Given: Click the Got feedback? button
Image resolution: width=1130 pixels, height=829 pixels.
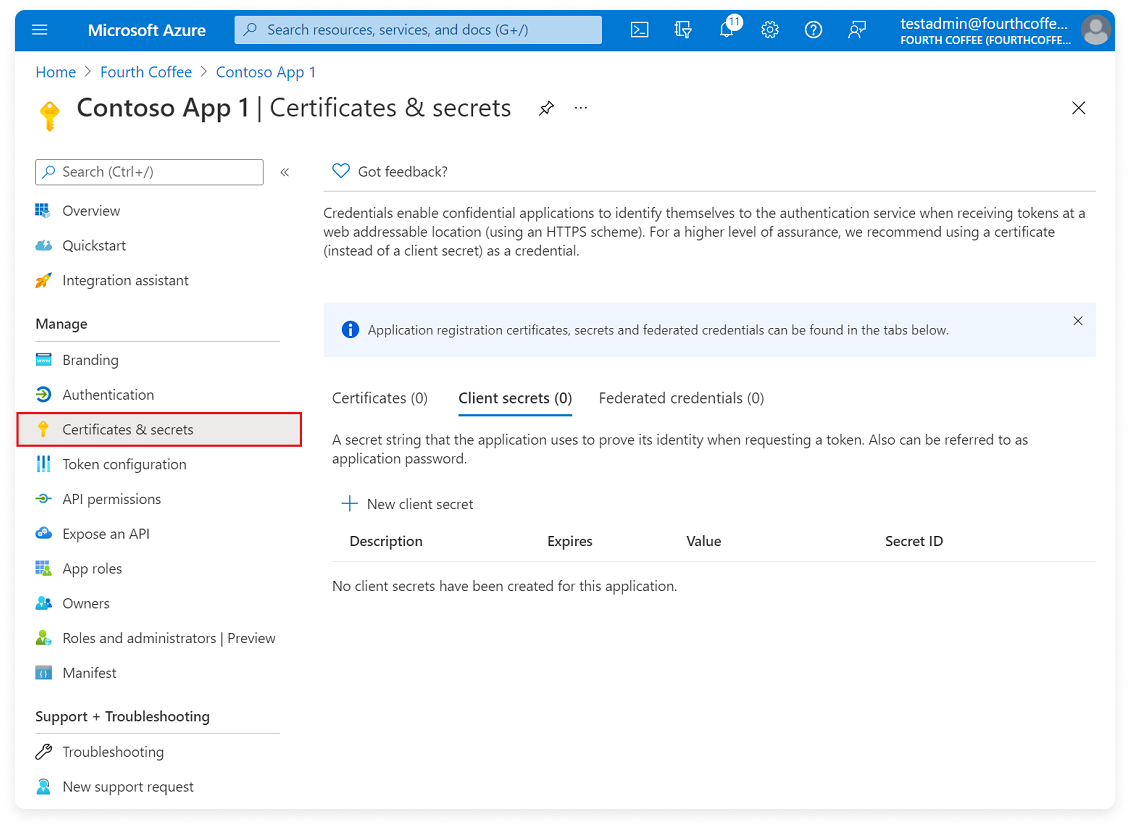Looking at the screenshot, I should 390,172.
